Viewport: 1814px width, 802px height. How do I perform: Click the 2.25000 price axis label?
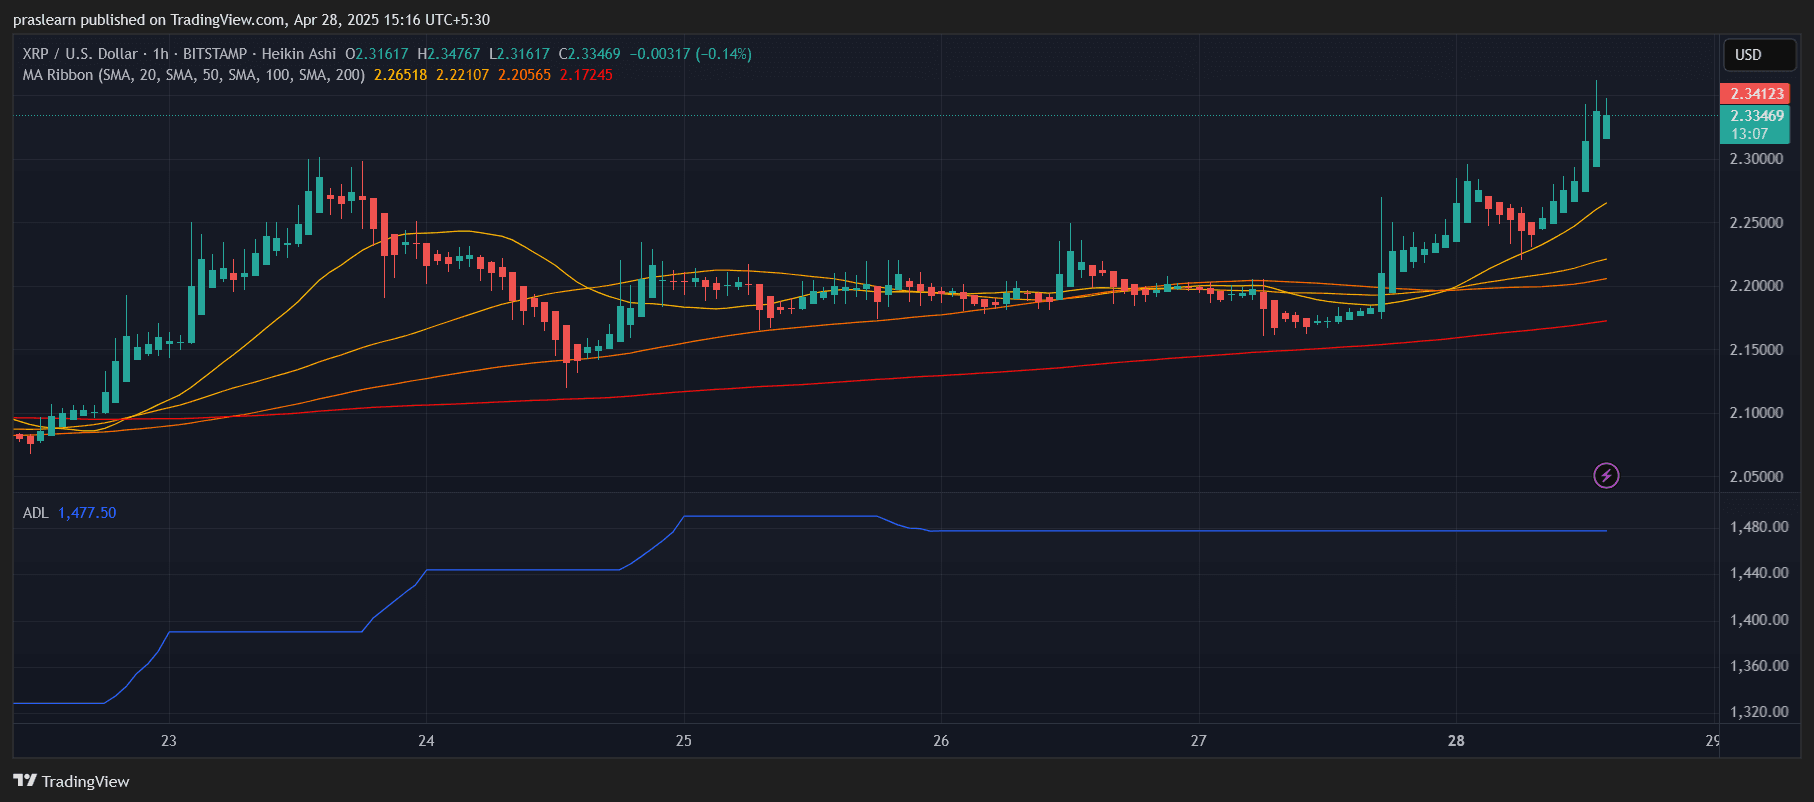coord(1756,223)
